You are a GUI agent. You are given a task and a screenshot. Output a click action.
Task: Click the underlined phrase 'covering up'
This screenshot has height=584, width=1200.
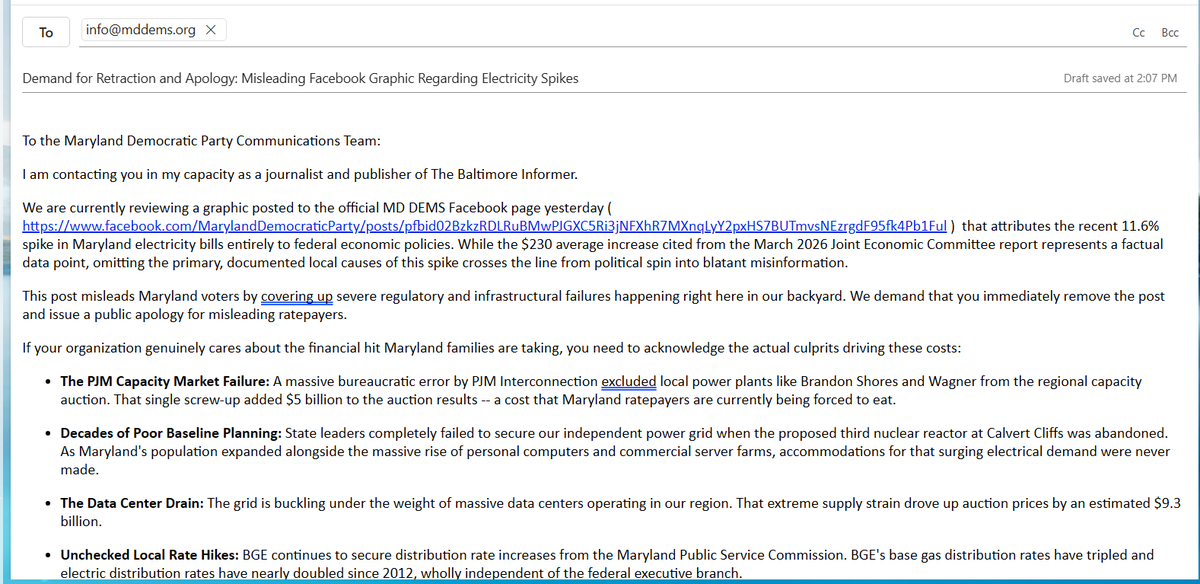point(296,297)
